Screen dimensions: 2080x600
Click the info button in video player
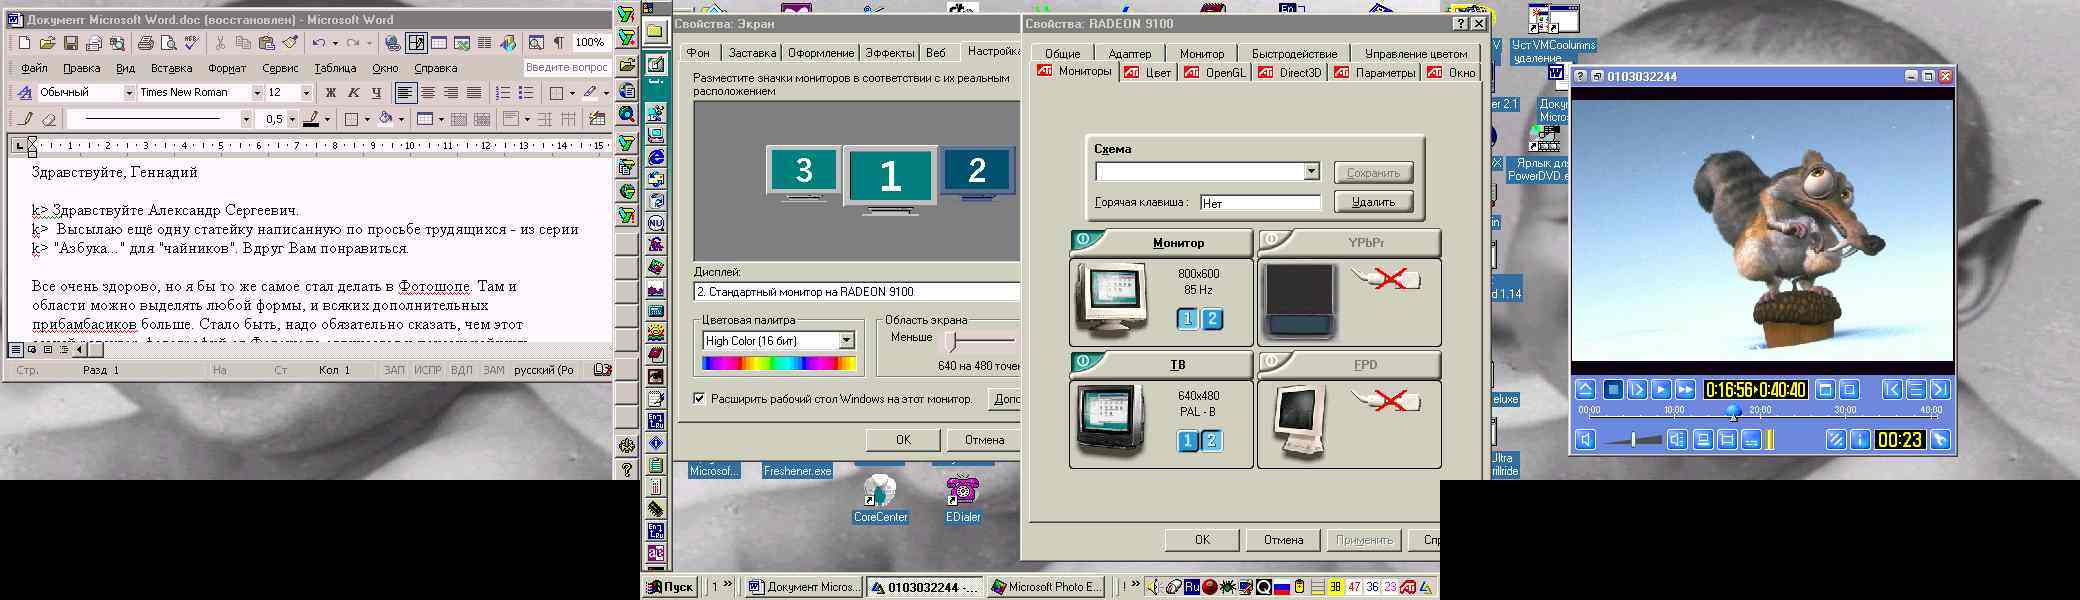[x=1860, y=440]
